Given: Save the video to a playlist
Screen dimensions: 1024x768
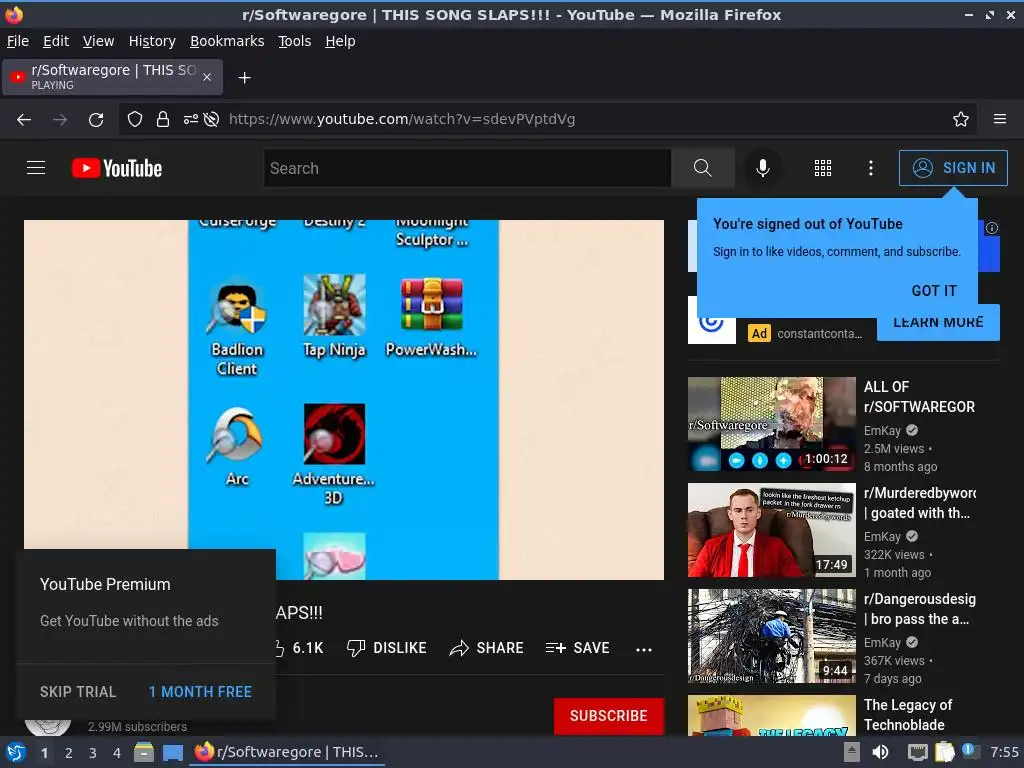Looking at the screenshot, I should coord(577,648).
